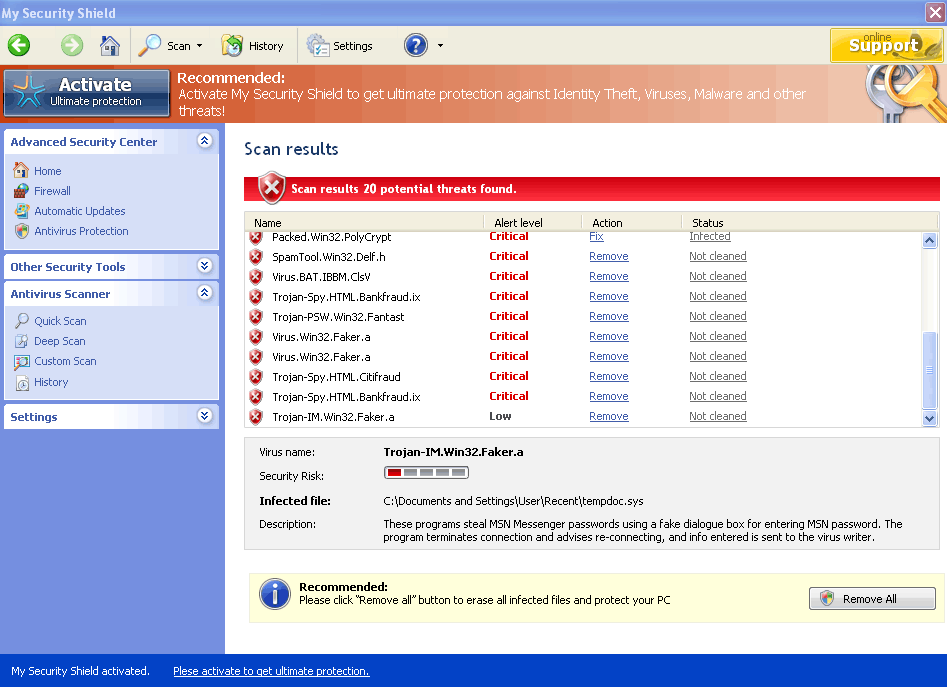Screen dimensions: 947x687
Task: Click the Remove All button
Action: [872, 599]
